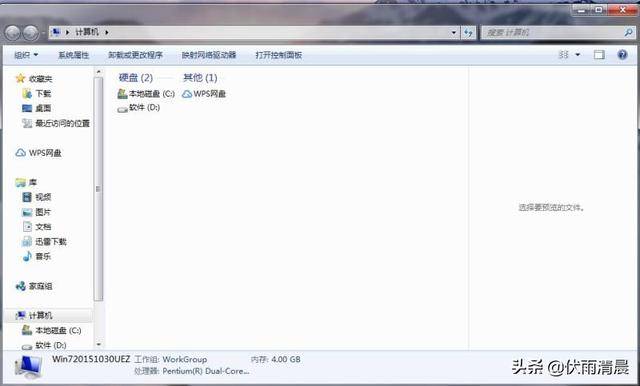Select 软件 (D:) in the sidebar tree
Viewport: 640px width, 386px height.
pyautogui.click(x=51, y=345)
